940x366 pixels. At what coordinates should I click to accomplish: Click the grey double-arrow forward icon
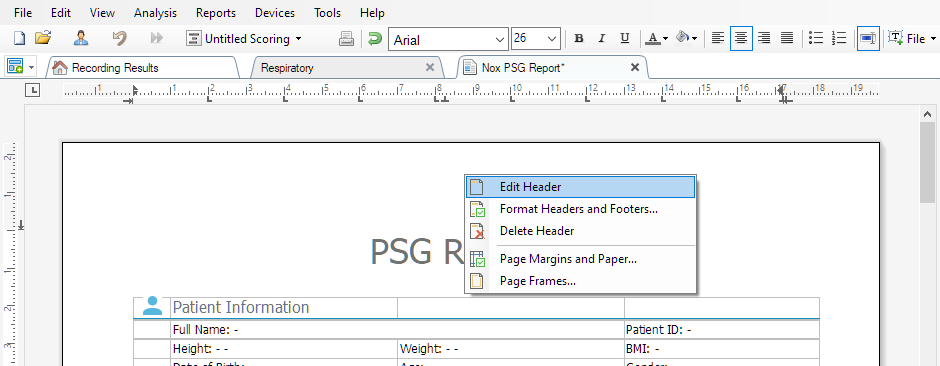156,38
